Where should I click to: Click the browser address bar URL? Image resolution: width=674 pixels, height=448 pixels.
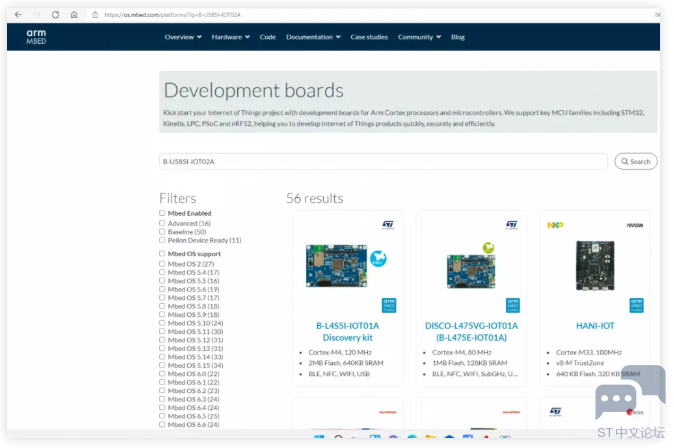click(172, 15)
